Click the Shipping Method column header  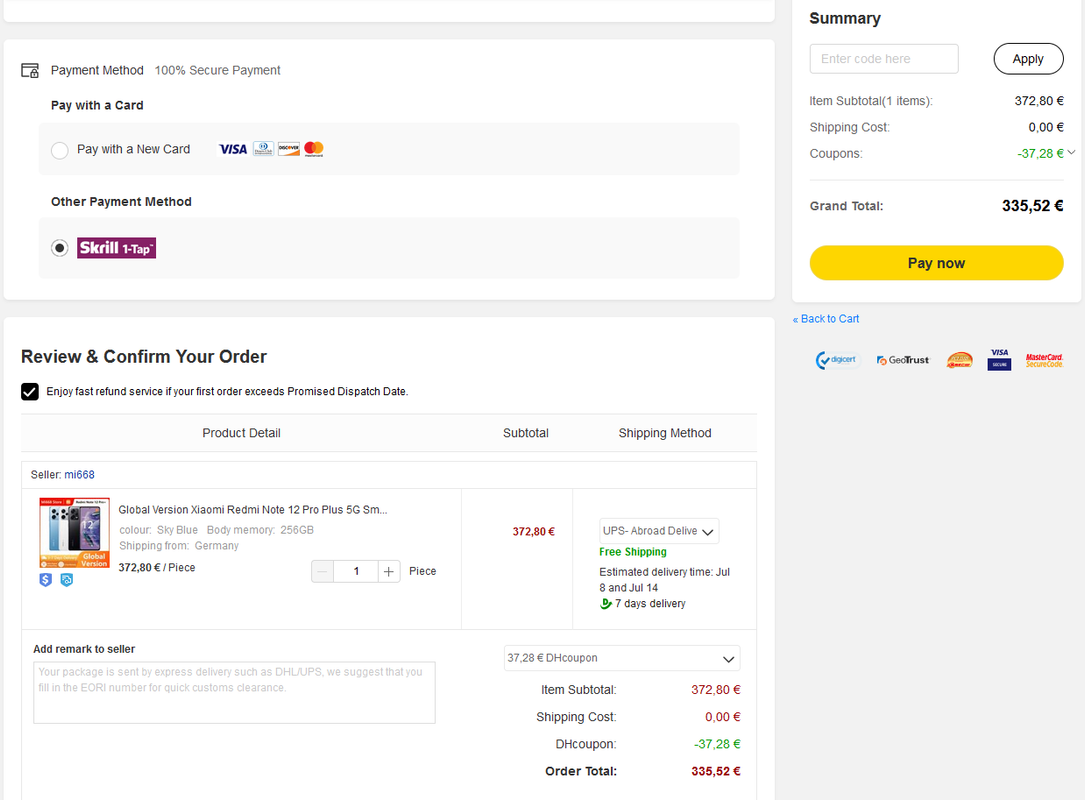pyautogui.click(x=665, y=433)
